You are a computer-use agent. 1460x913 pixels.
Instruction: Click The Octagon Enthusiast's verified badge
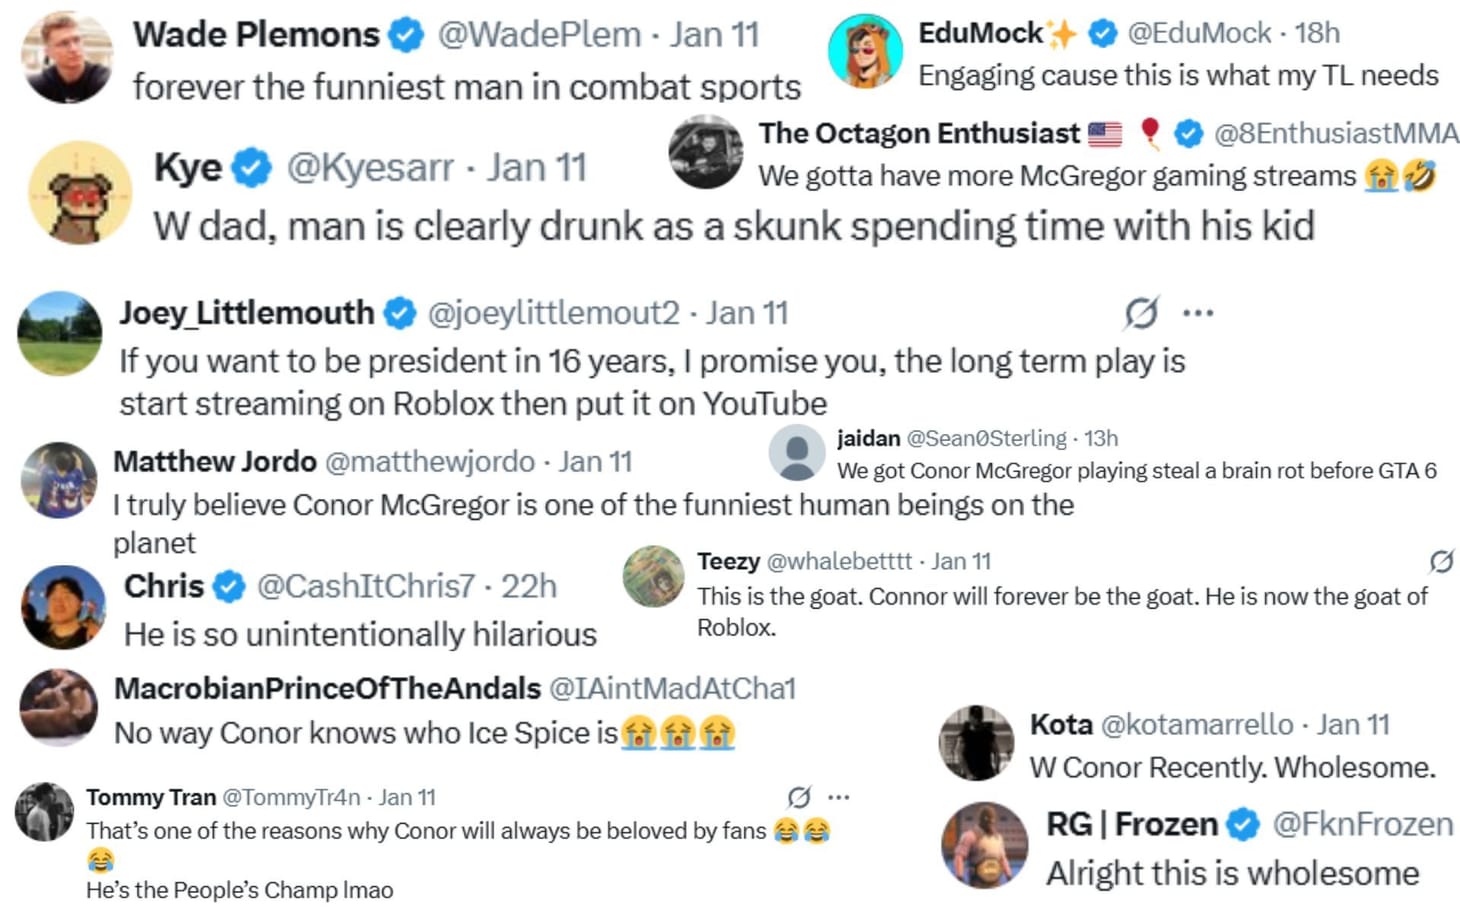tap(1186, 131)
